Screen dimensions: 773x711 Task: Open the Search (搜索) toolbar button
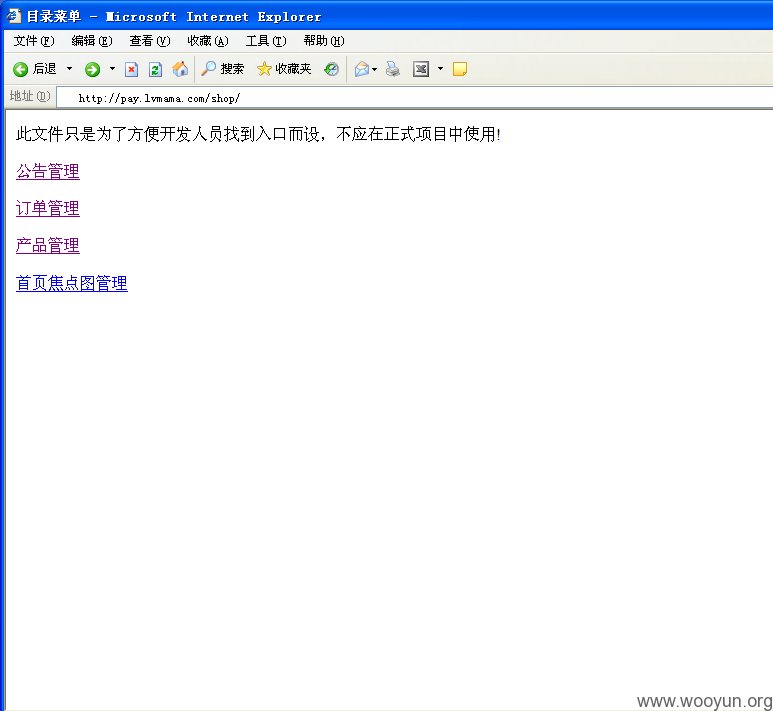(222, 69)
